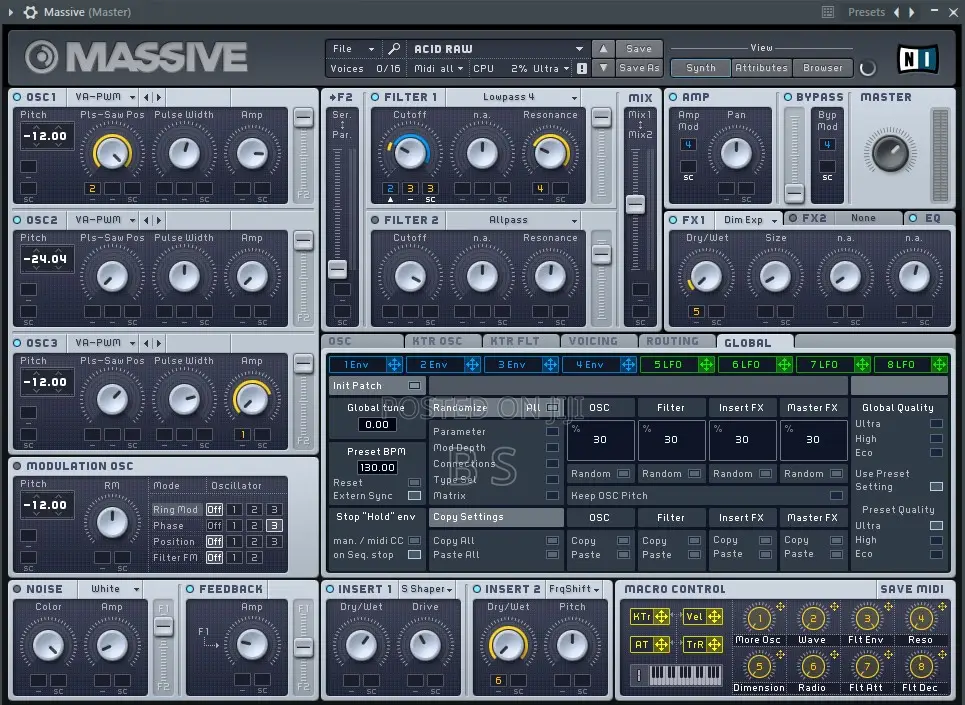Viewport: 965px width, 705px height.
Task: Open Insert 1 S Shaper dropdown
Action: pyautogui.click(x=426, y=589)
